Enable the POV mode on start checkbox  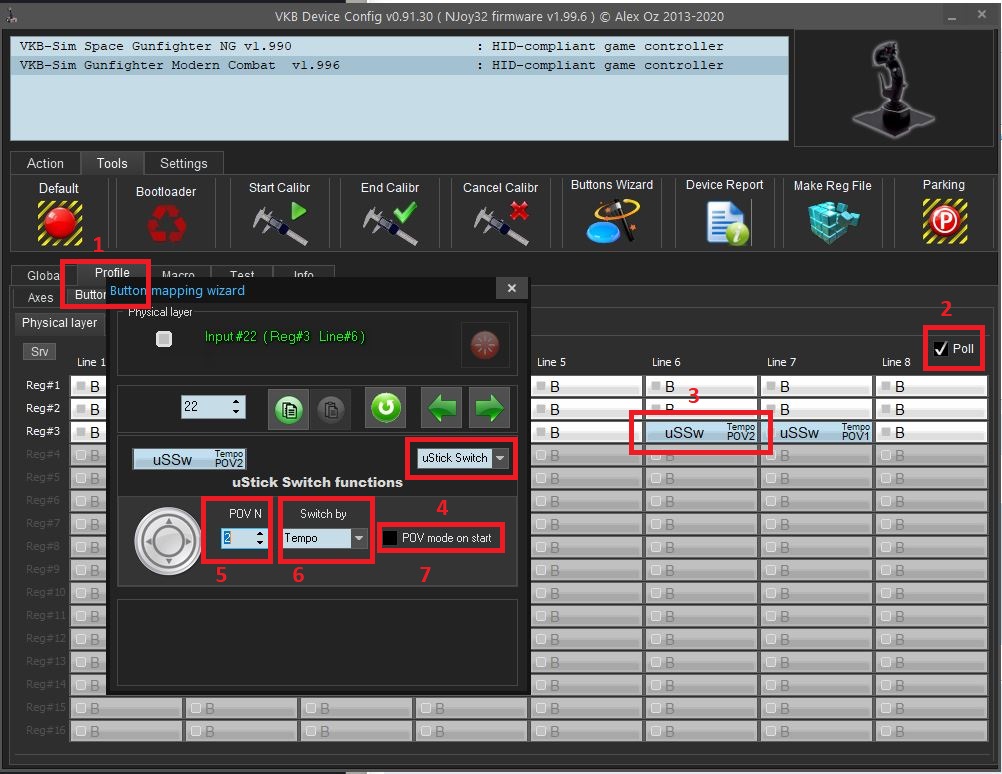point(390,538)
